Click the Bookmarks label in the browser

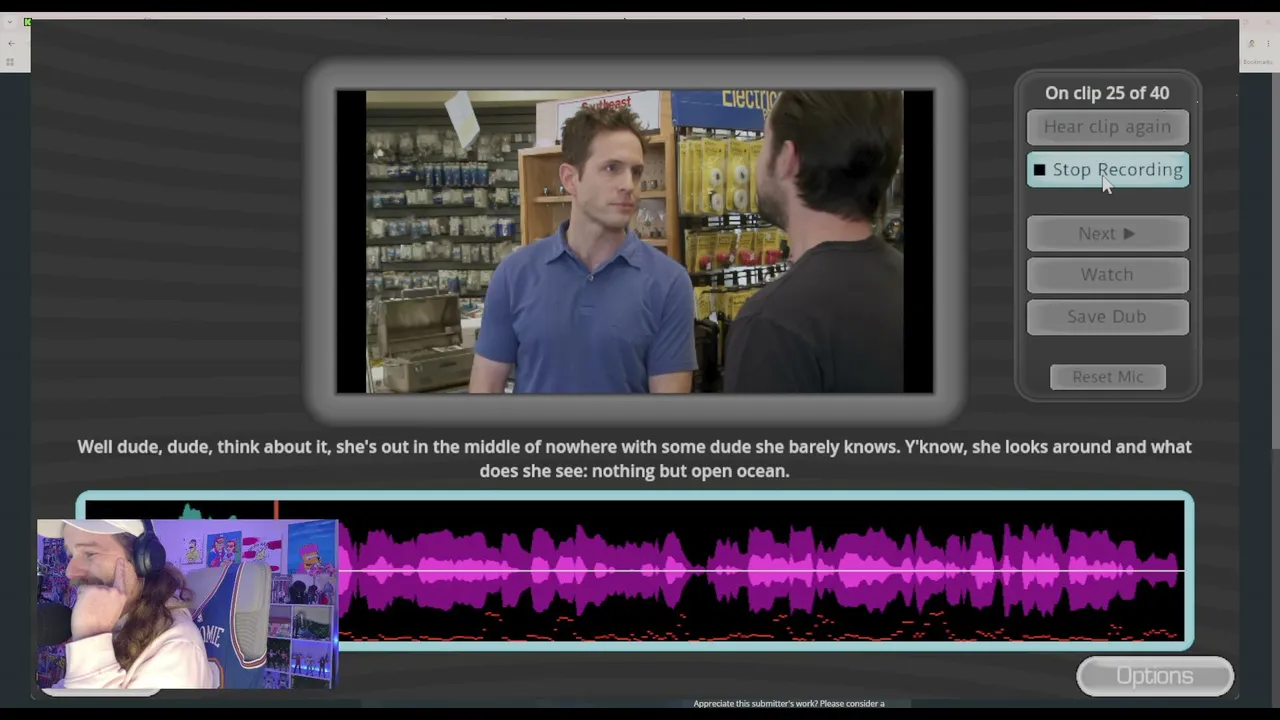(x=1257, y=62)
